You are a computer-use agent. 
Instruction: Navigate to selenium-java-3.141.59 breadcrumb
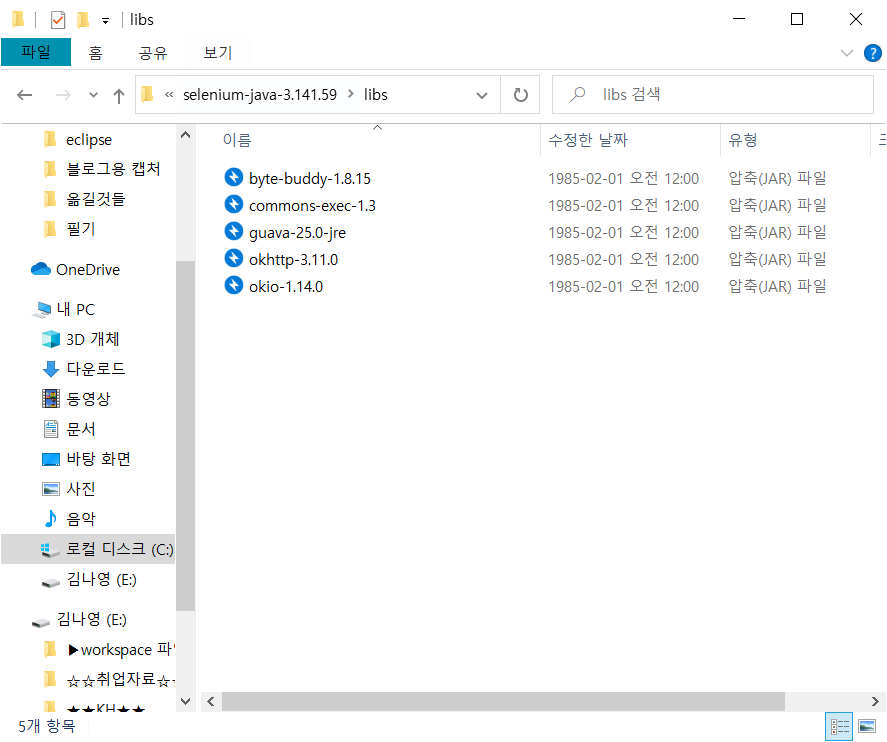(260, 94)
